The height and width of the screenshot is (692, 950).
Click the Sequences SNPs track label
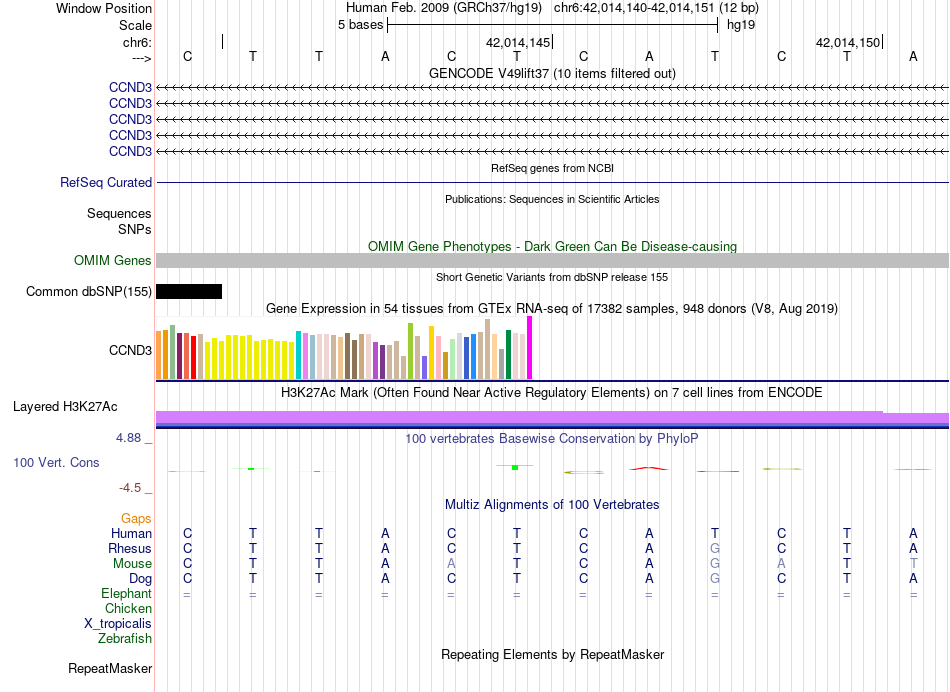pyautogui.click(x=119, y=221)
